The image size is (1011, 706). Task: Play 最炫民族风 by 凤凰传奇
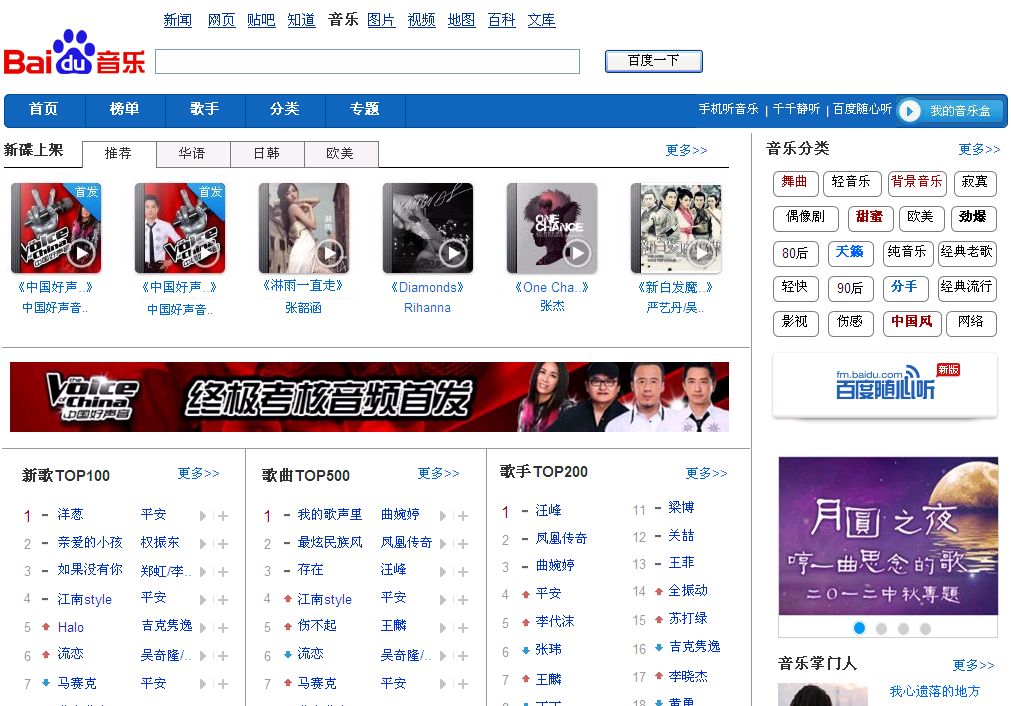(442, 544)
